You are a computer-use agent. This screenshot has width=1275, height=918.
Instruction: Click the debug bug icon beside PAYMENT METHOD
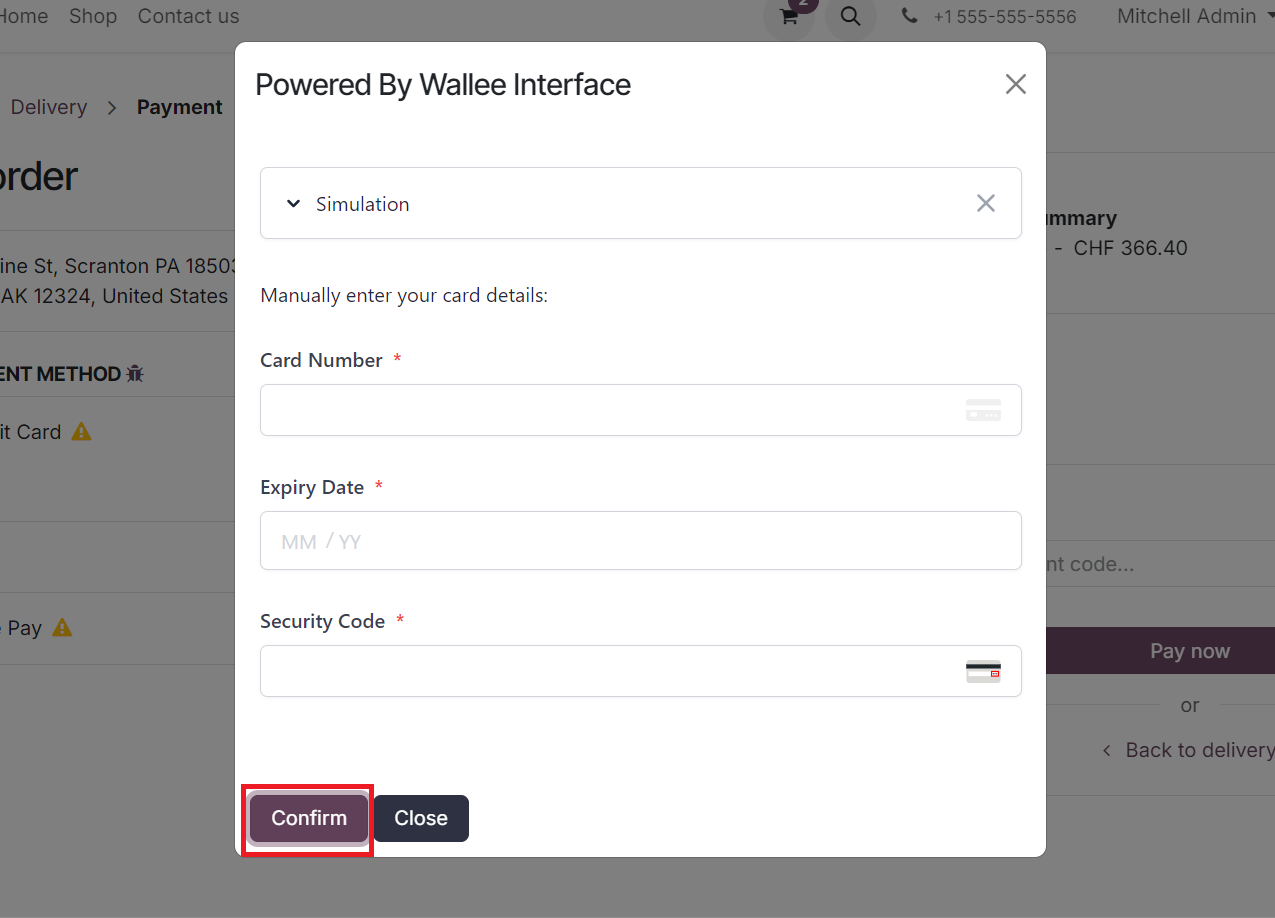pos(135,372)
